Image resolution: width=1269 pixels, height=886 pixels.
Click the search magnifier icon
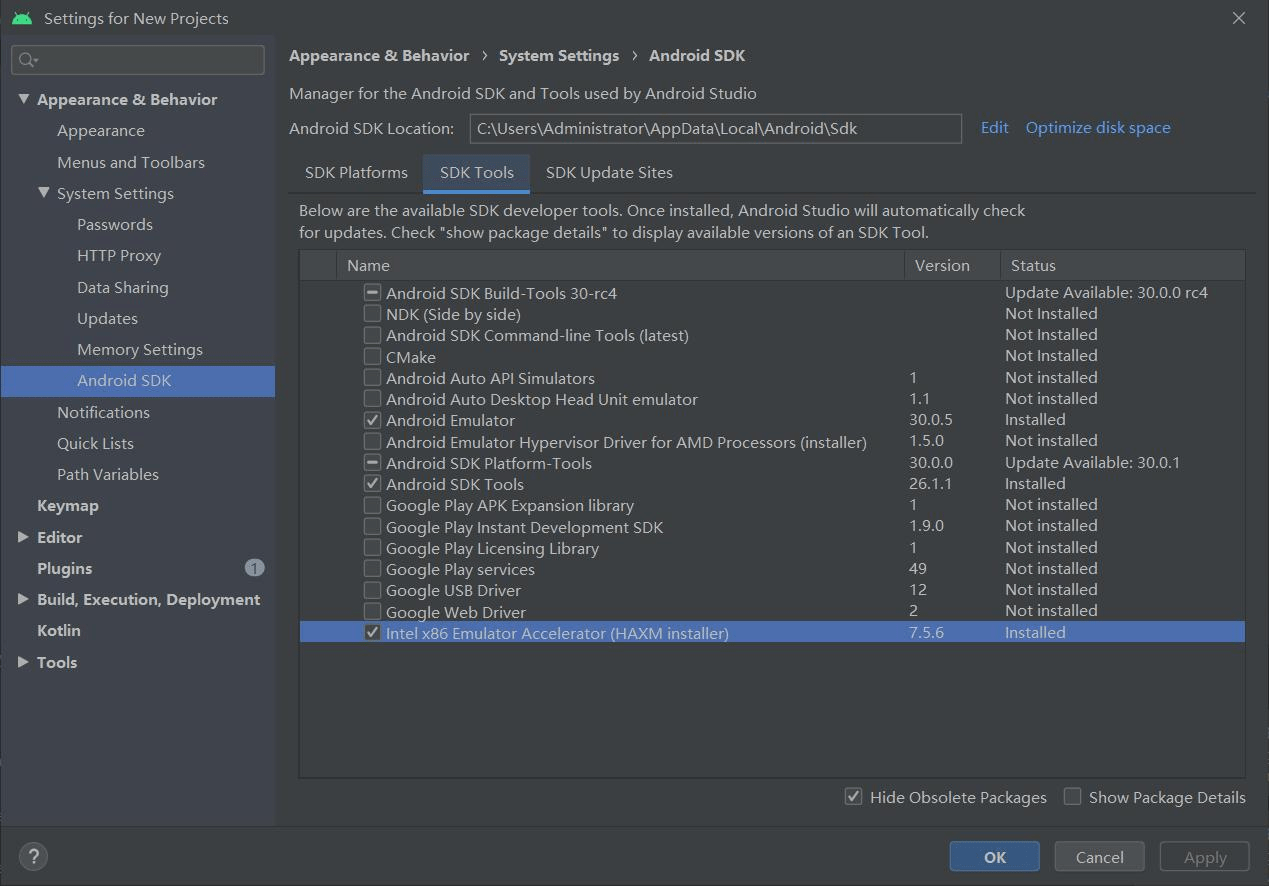coord(27,60)
